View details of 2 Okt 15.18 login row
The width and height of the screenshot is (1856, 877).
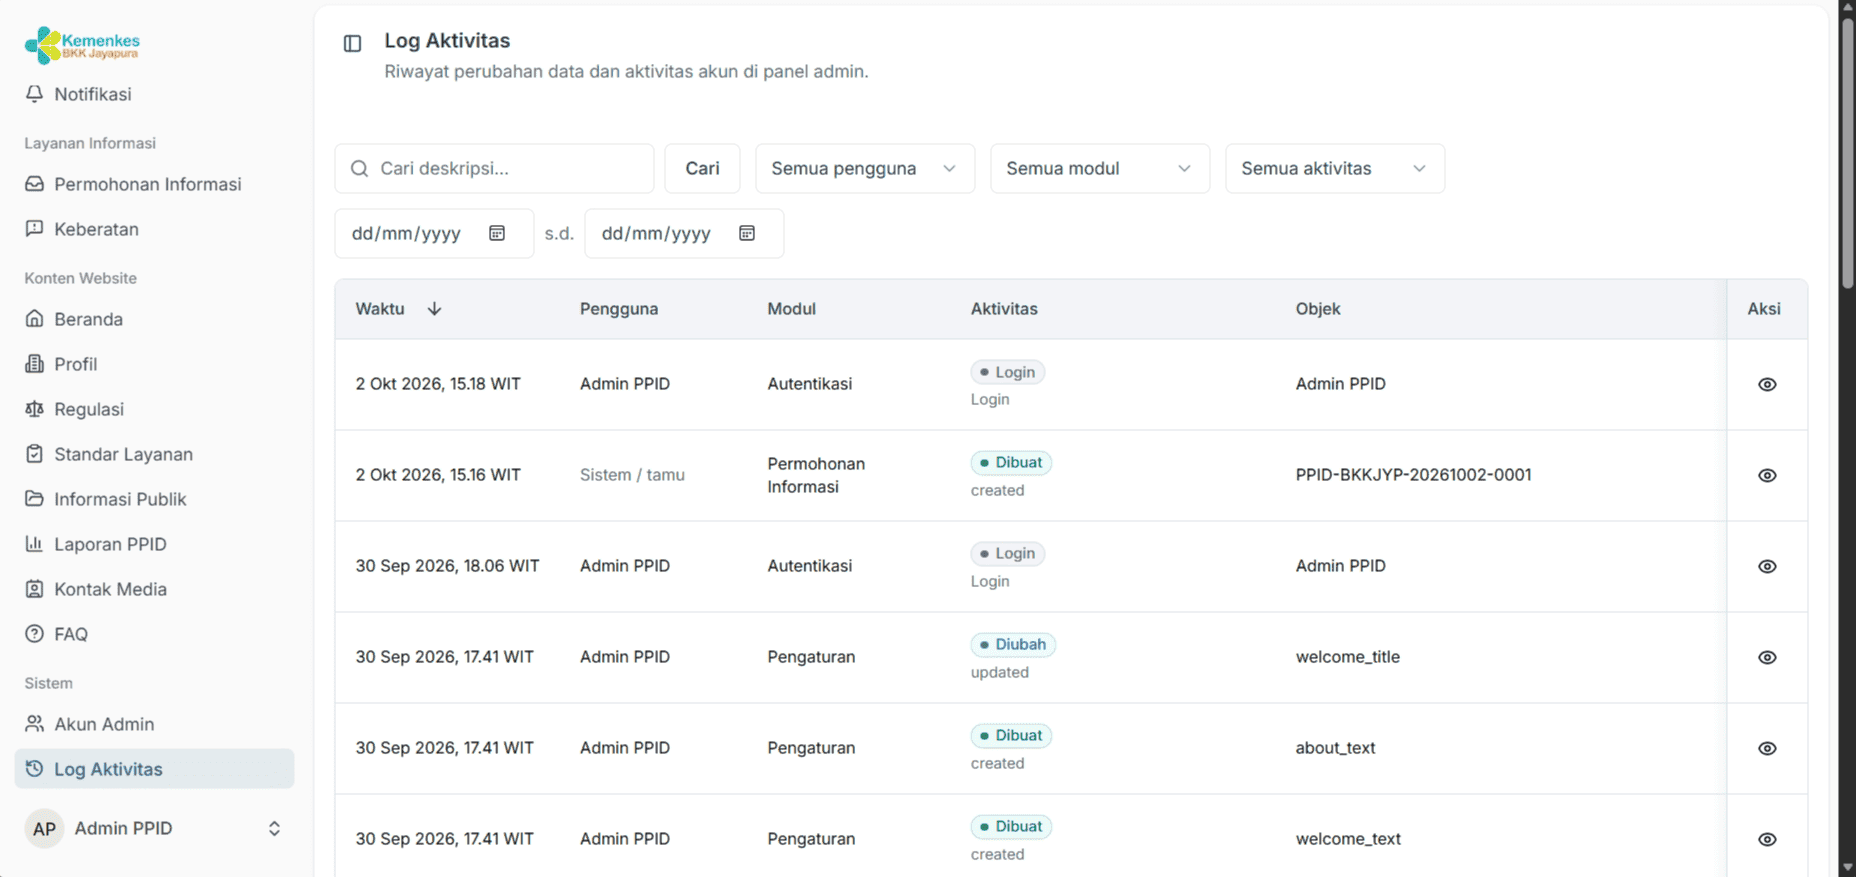click(x=1767, y=385)
